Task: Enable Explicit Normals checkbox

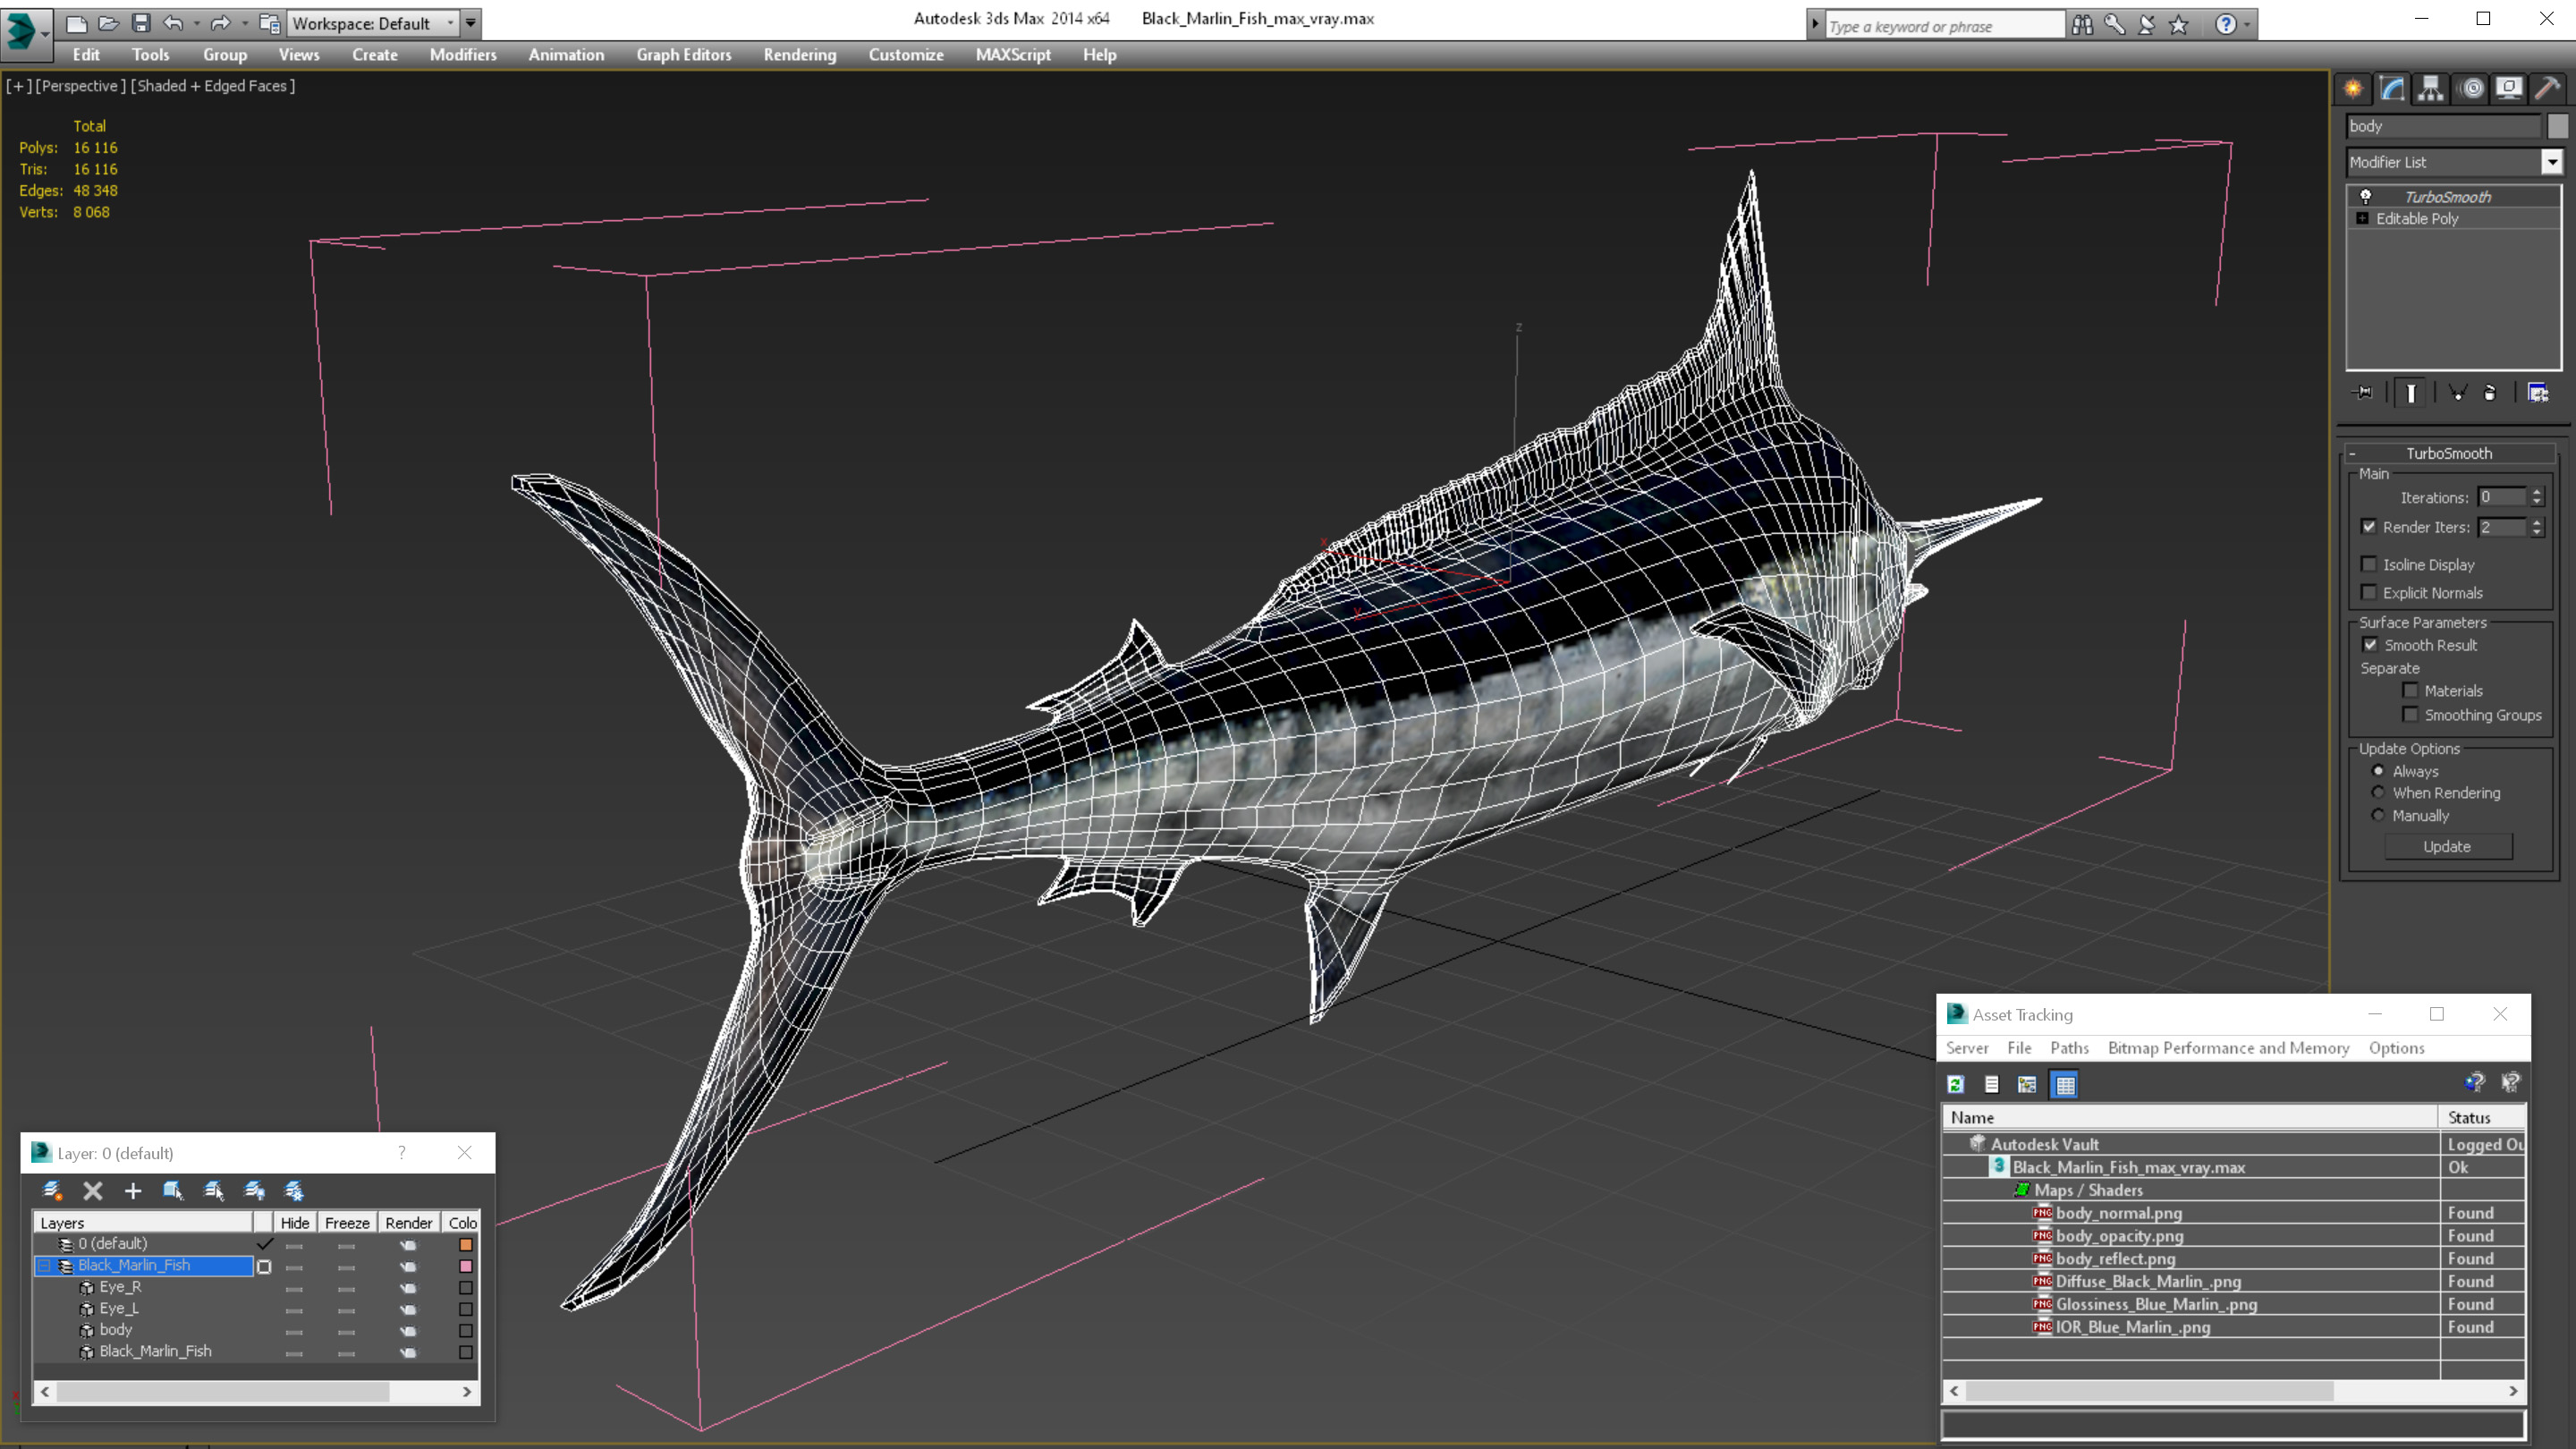Action: click(x=2369, y=592)
